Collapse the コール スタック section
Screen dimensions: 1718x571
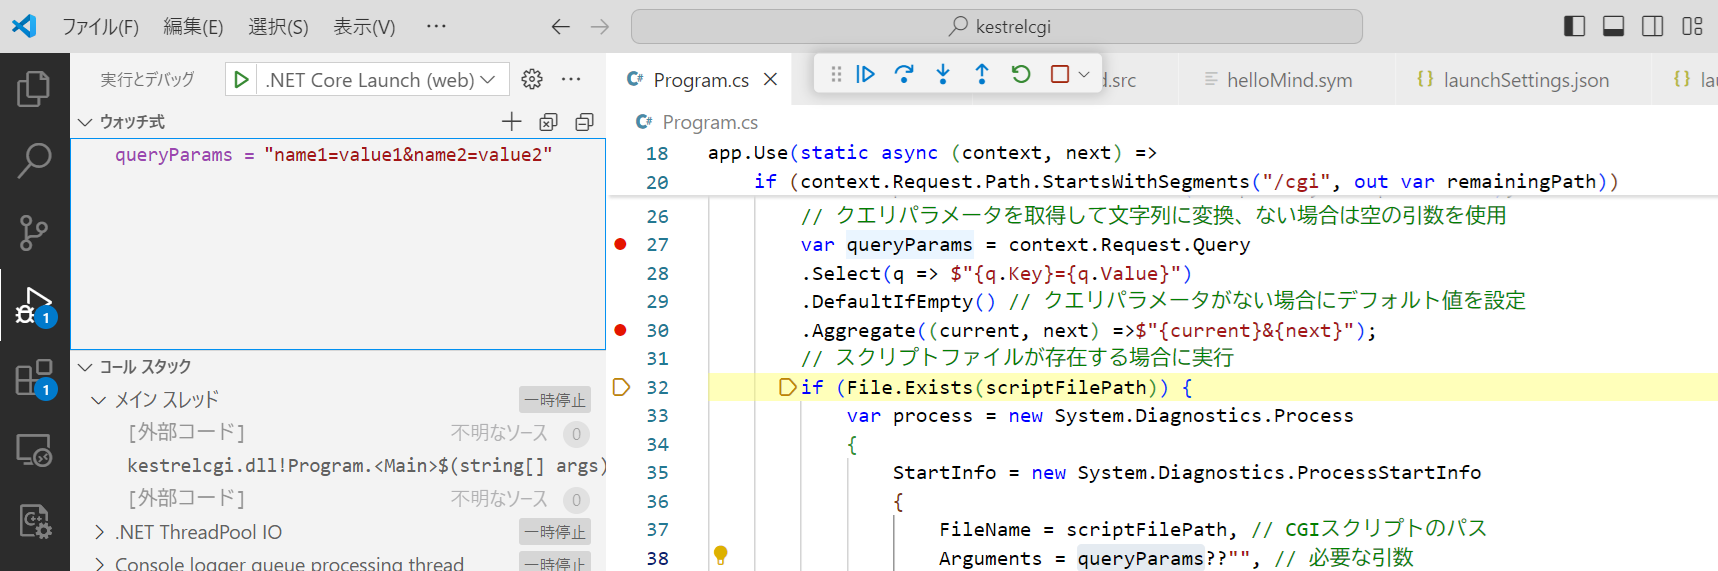pyautogui.click(x=86, y=367)
